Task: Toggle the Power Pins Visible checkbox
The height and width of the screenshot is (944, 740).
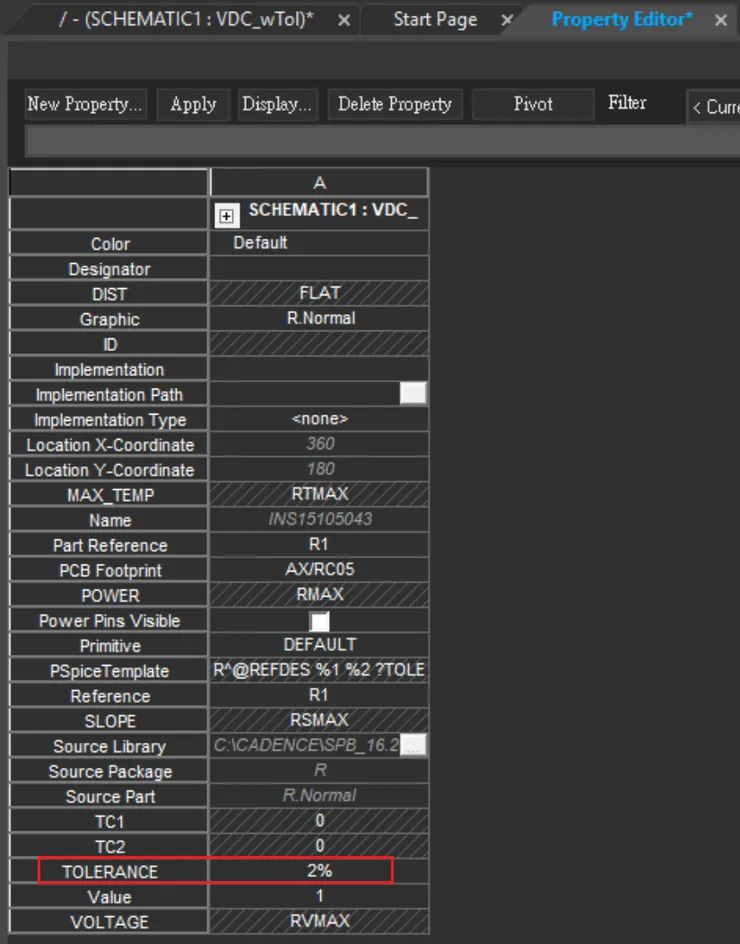Action: point(319,621)
